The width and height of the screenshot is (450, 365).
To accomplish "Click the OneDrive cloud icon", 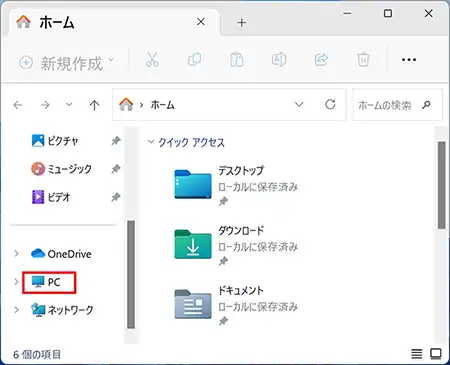I will point(38,253).
